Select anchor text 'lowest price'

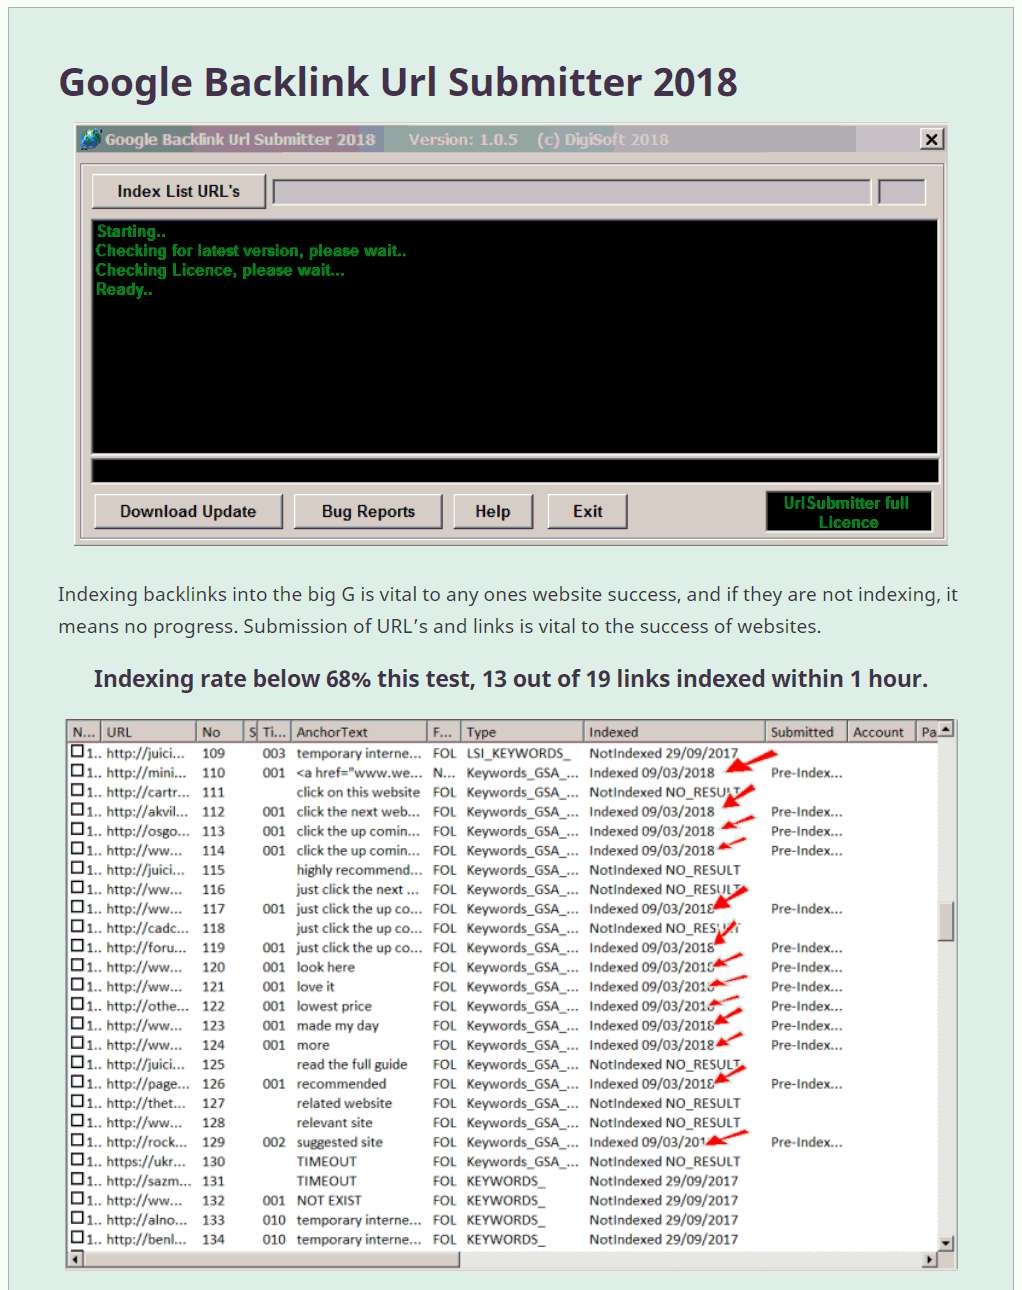334,1006
